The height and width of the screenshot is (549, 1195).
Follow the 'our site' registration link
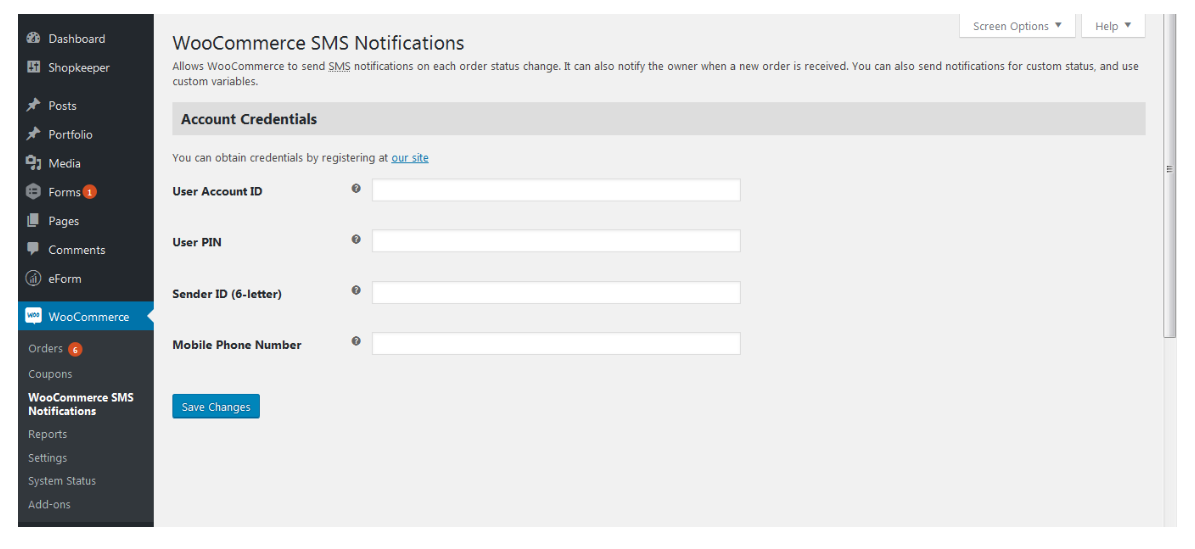410,158
